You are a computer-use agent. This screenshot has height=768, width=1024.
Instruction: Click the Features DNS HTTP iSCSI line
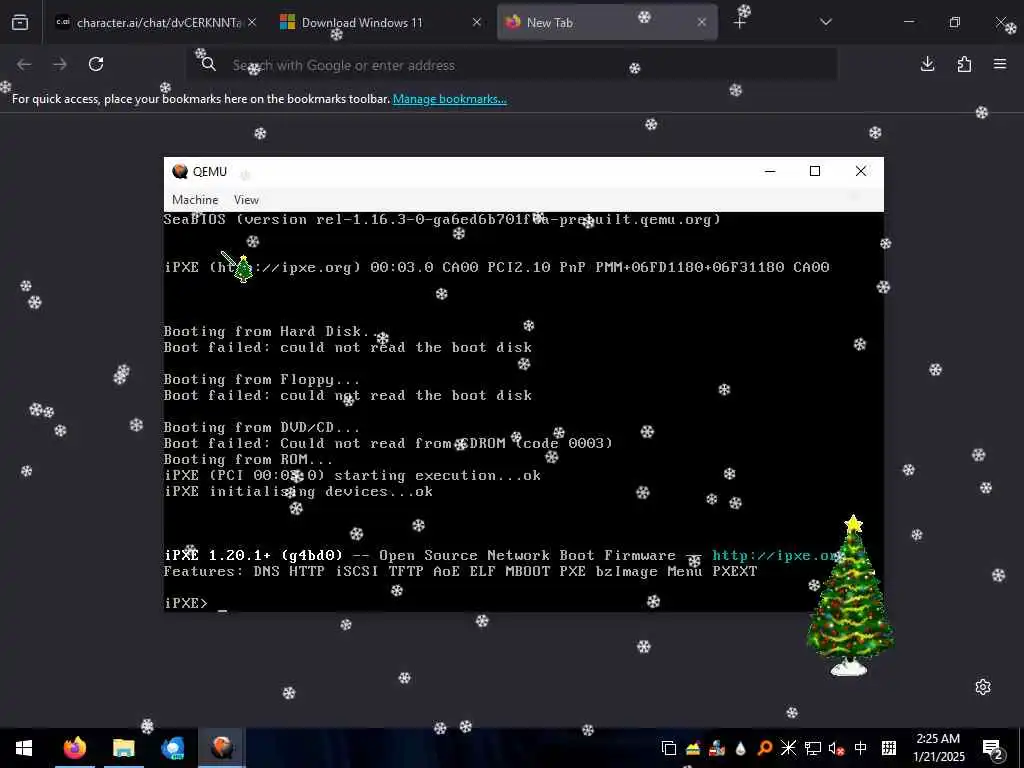(x=460, y=571)
